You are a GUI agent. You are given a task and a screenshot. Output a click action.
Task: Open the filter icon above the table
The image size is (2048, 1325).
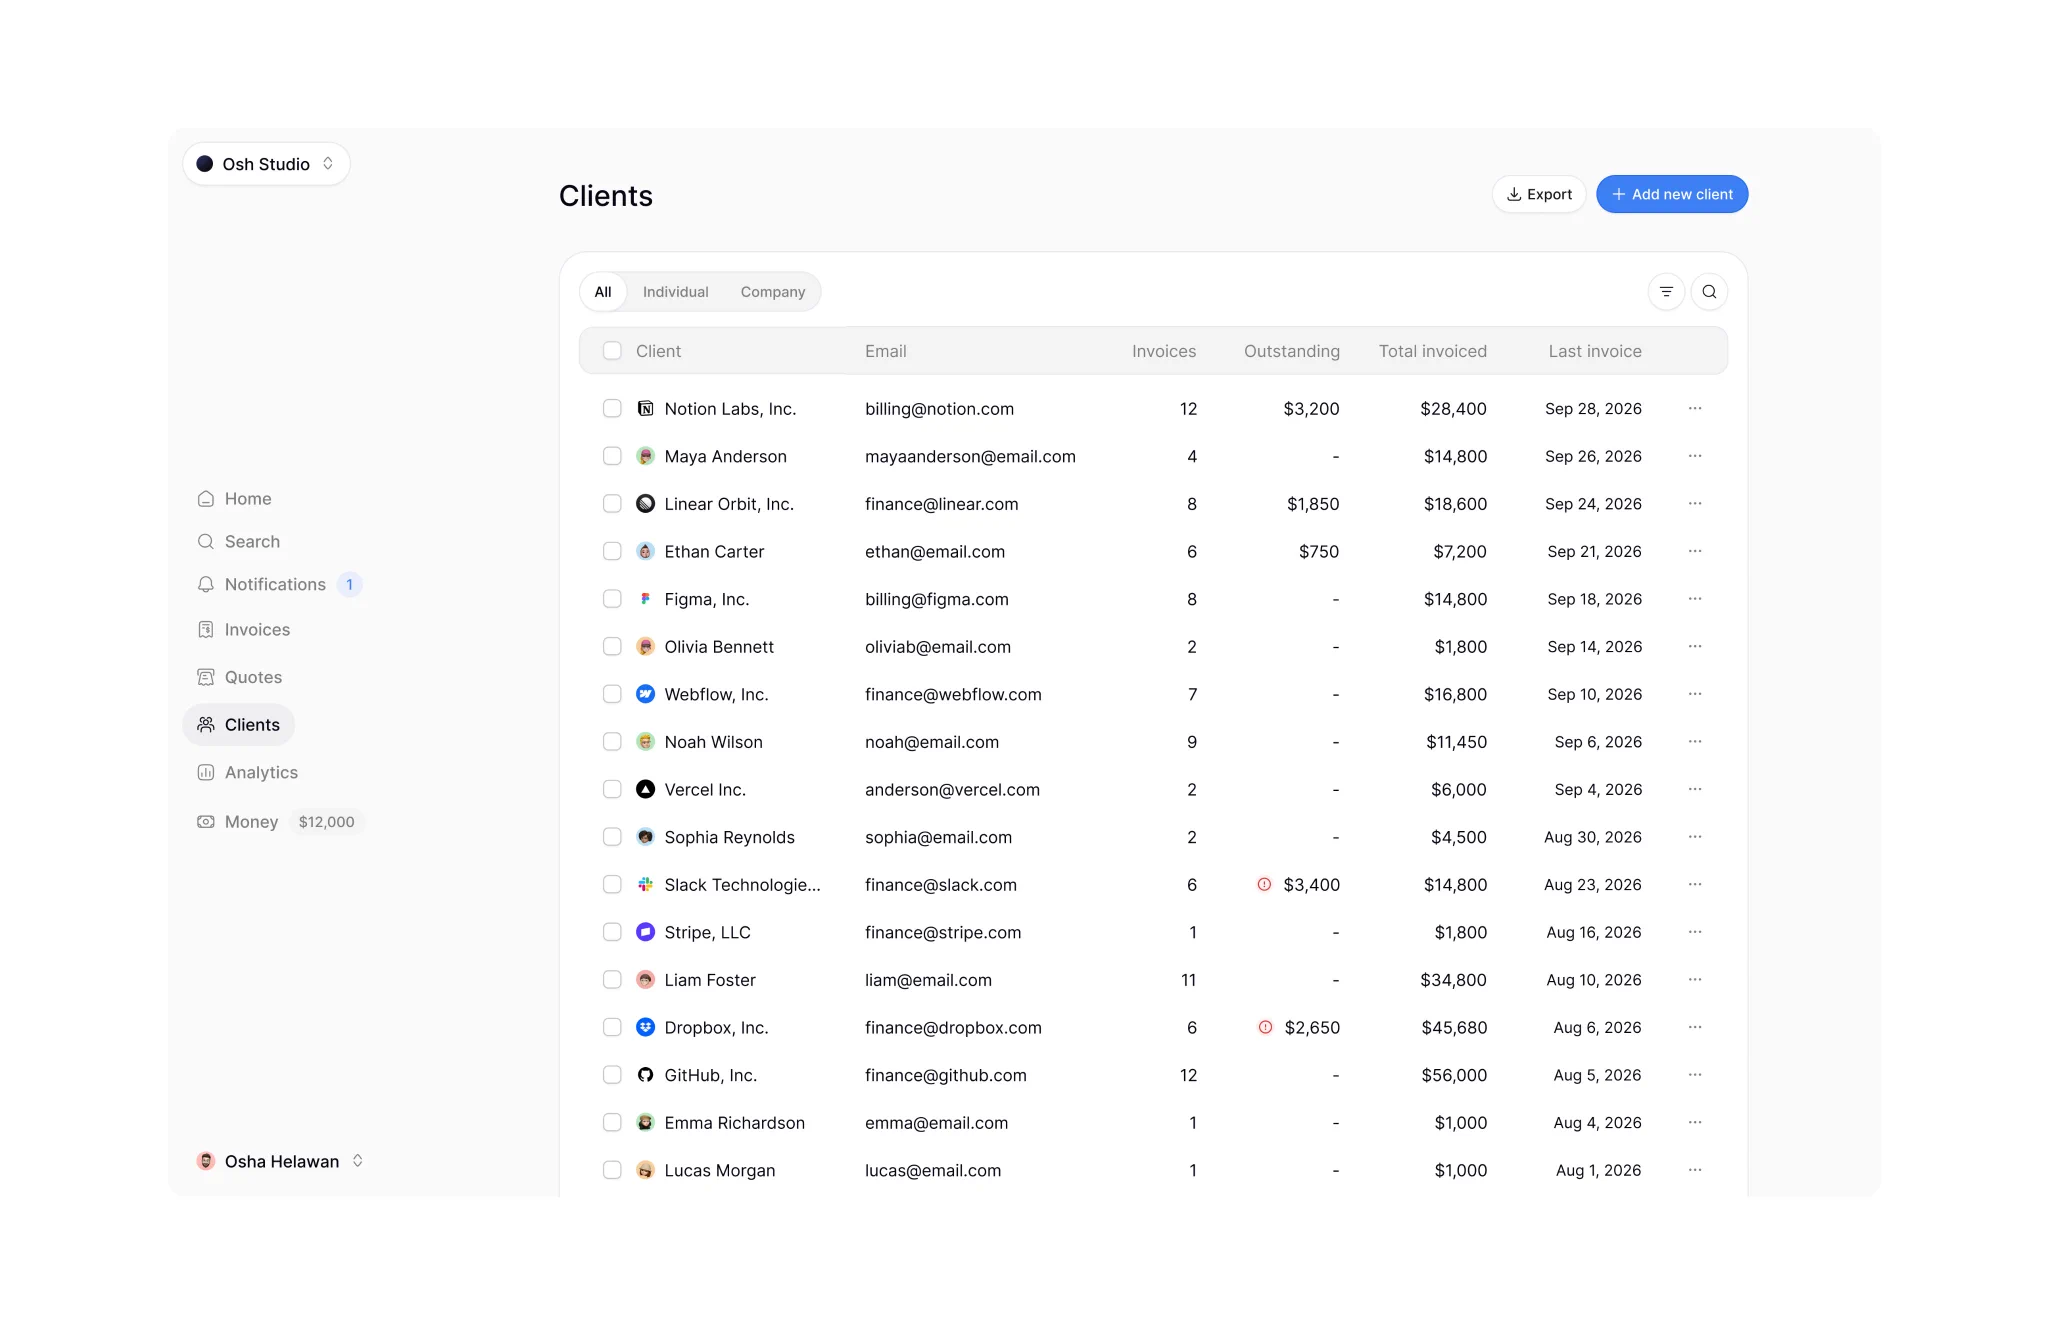click(x=1666, y=292)
